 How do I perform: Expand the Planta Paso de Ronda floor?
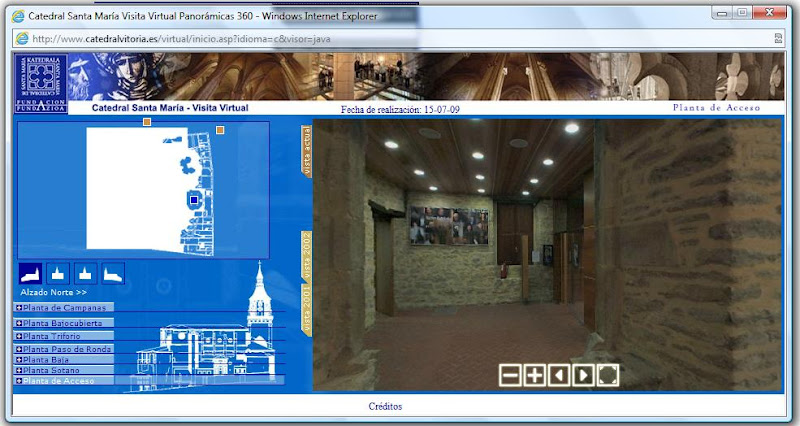[64, 349]
